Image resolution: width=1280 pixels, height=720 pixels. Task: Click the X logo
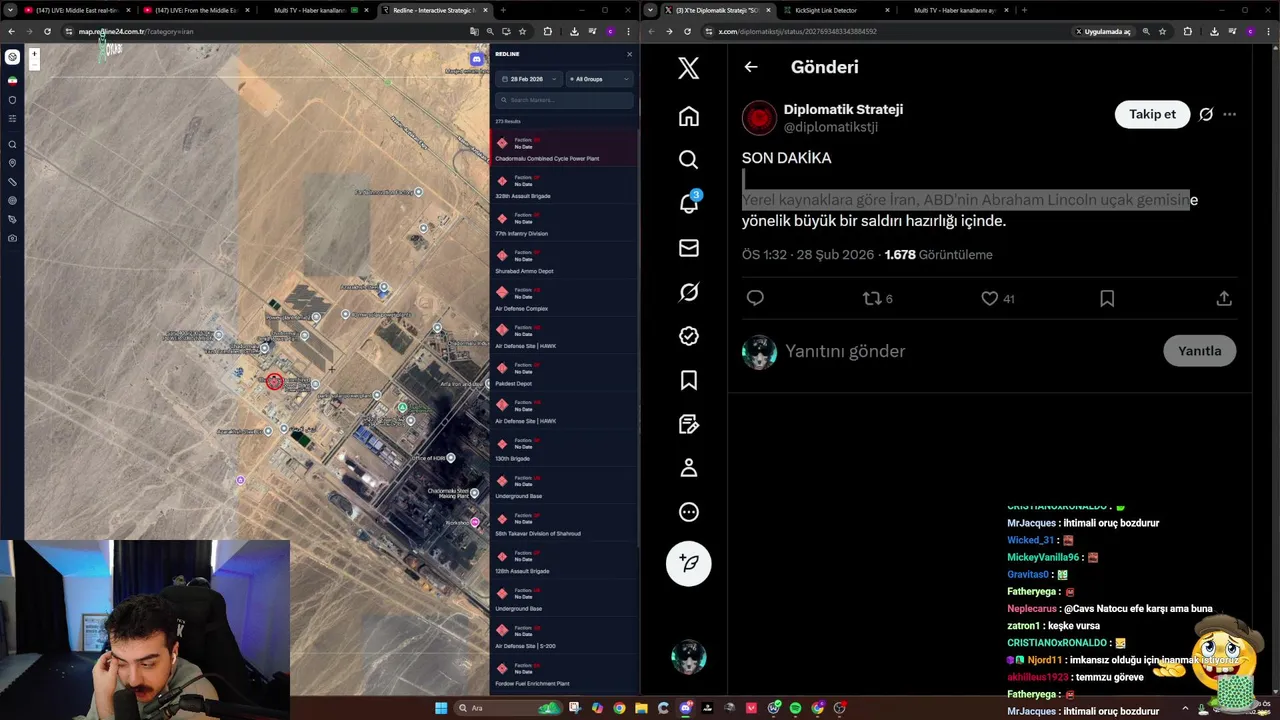[688, 68]
